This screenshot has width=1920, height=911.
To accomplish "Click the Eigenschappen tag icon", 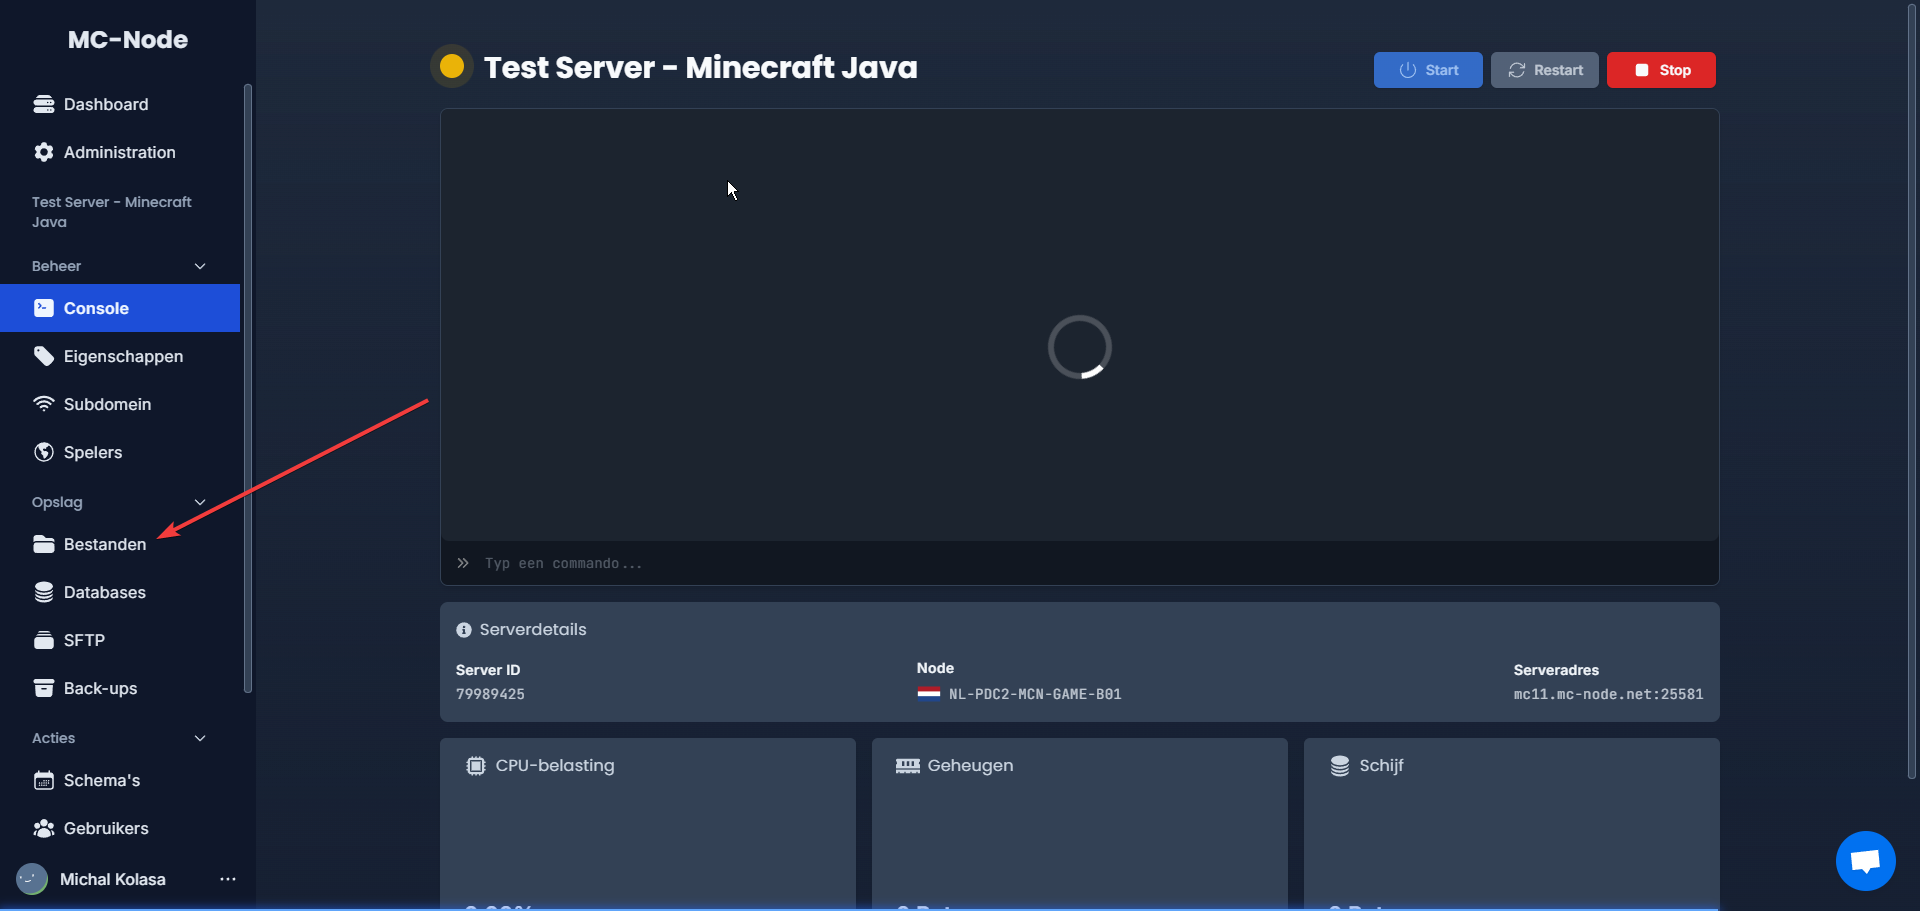I will [43, 356].
